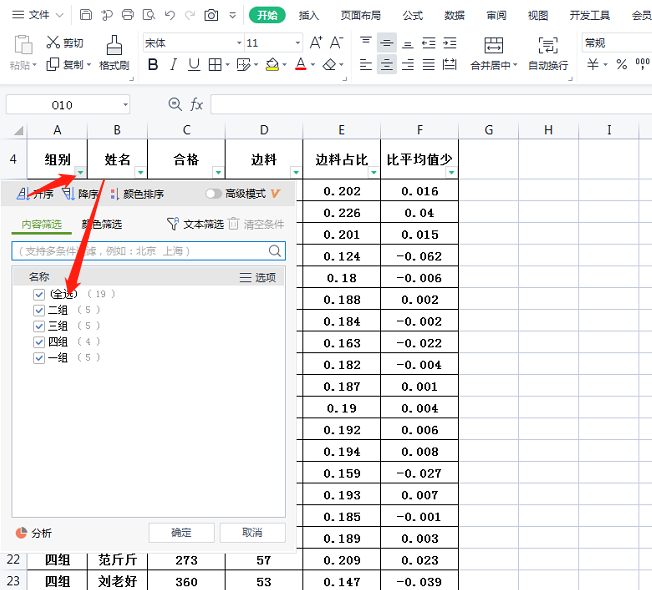
Task: Click the 取消 button
Action: click(x=252, y=533)
